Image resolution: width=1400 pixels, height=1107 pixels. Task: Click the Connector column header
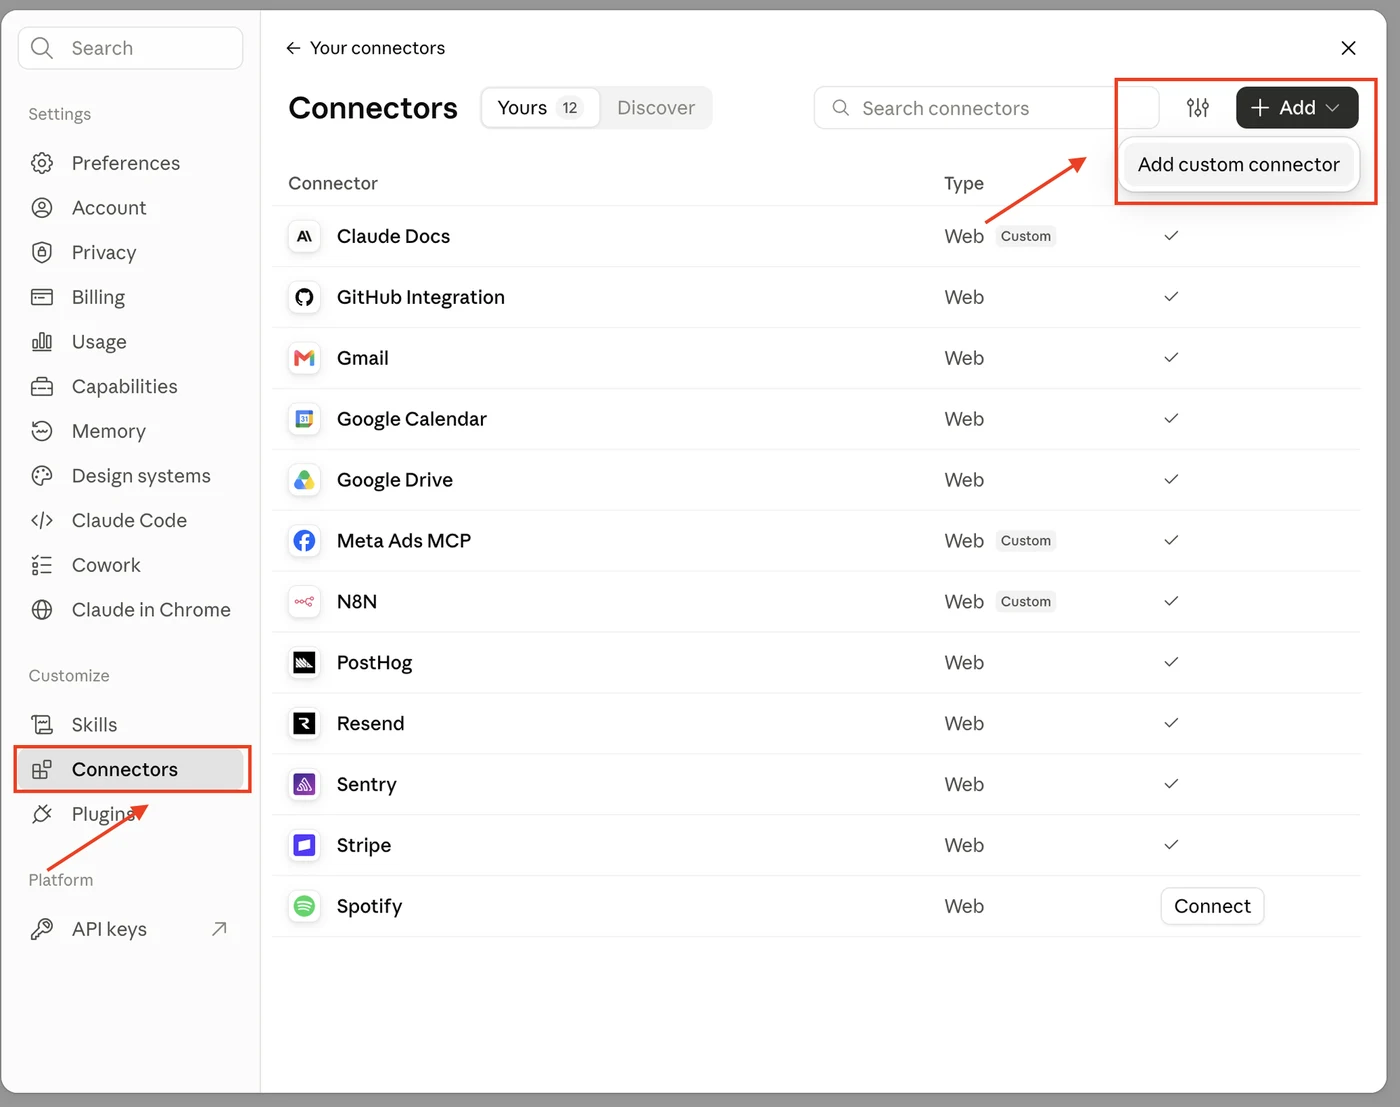(333, 184)
